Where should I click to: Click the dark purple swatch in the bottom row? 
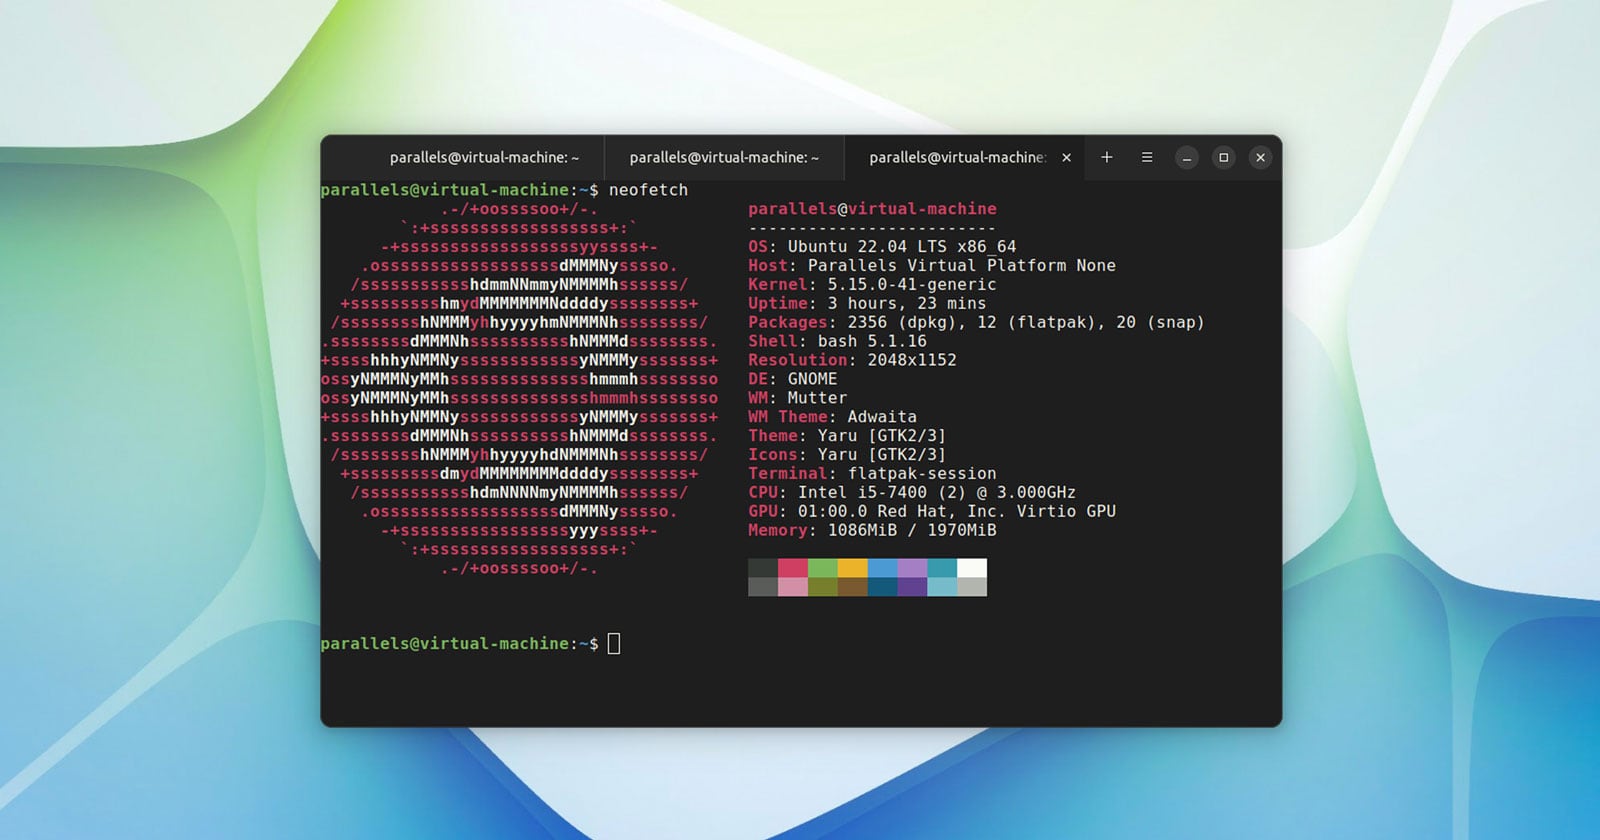(x=913, y=587)
